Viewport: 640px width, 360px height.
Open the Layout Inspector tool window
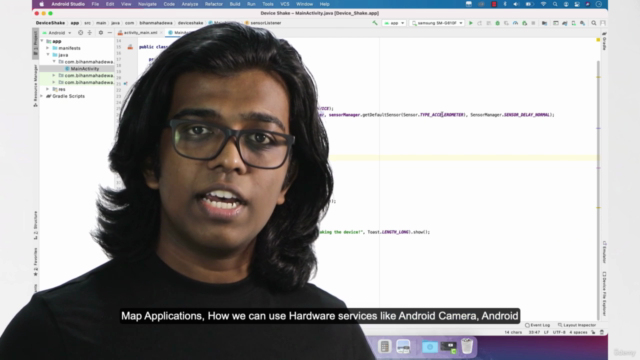click(x=577, y=325)
